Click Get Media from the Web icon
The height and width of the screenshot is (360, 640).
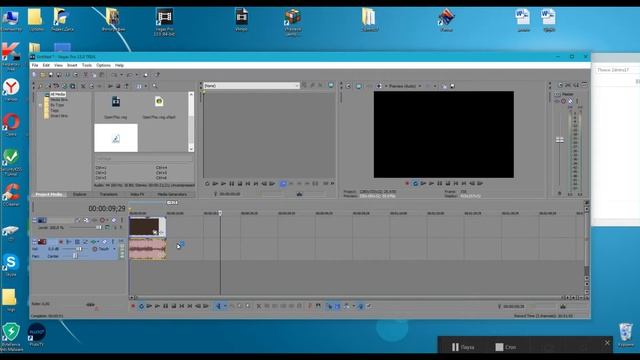(x=72, y=86)
